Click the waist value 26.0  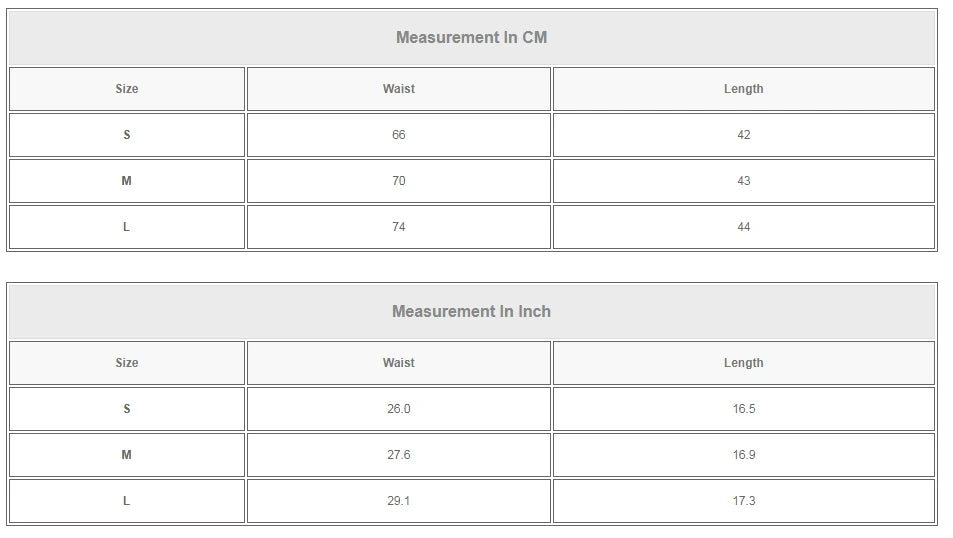[x=398, y=409]
